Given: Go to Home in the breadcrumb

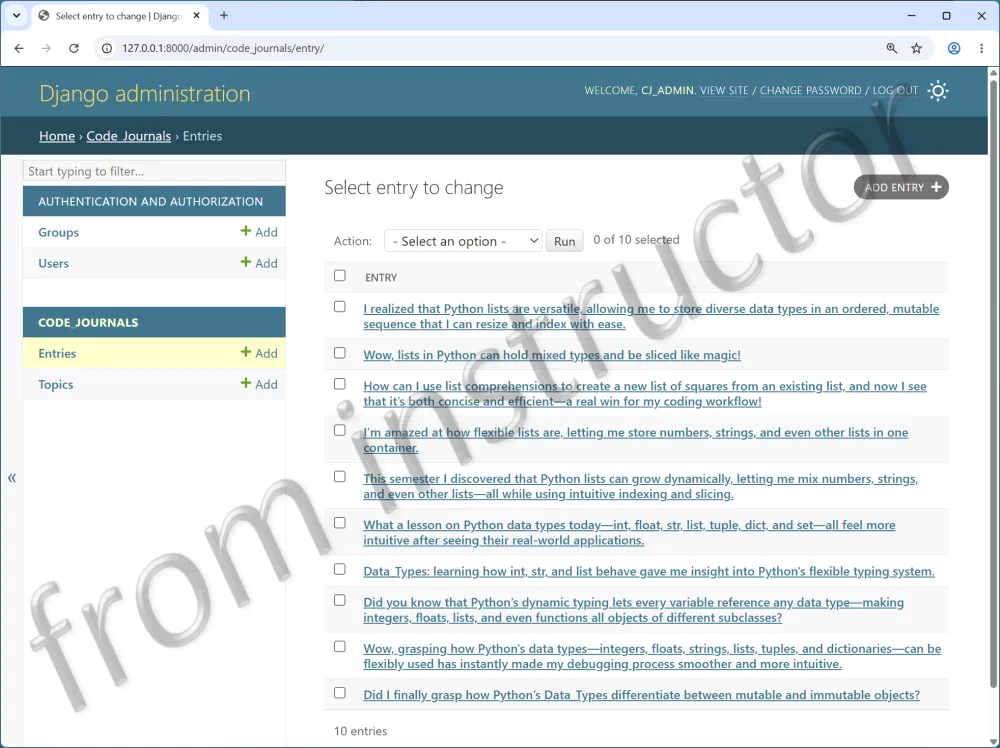Looking at the screenshot, I should point(57,136).
